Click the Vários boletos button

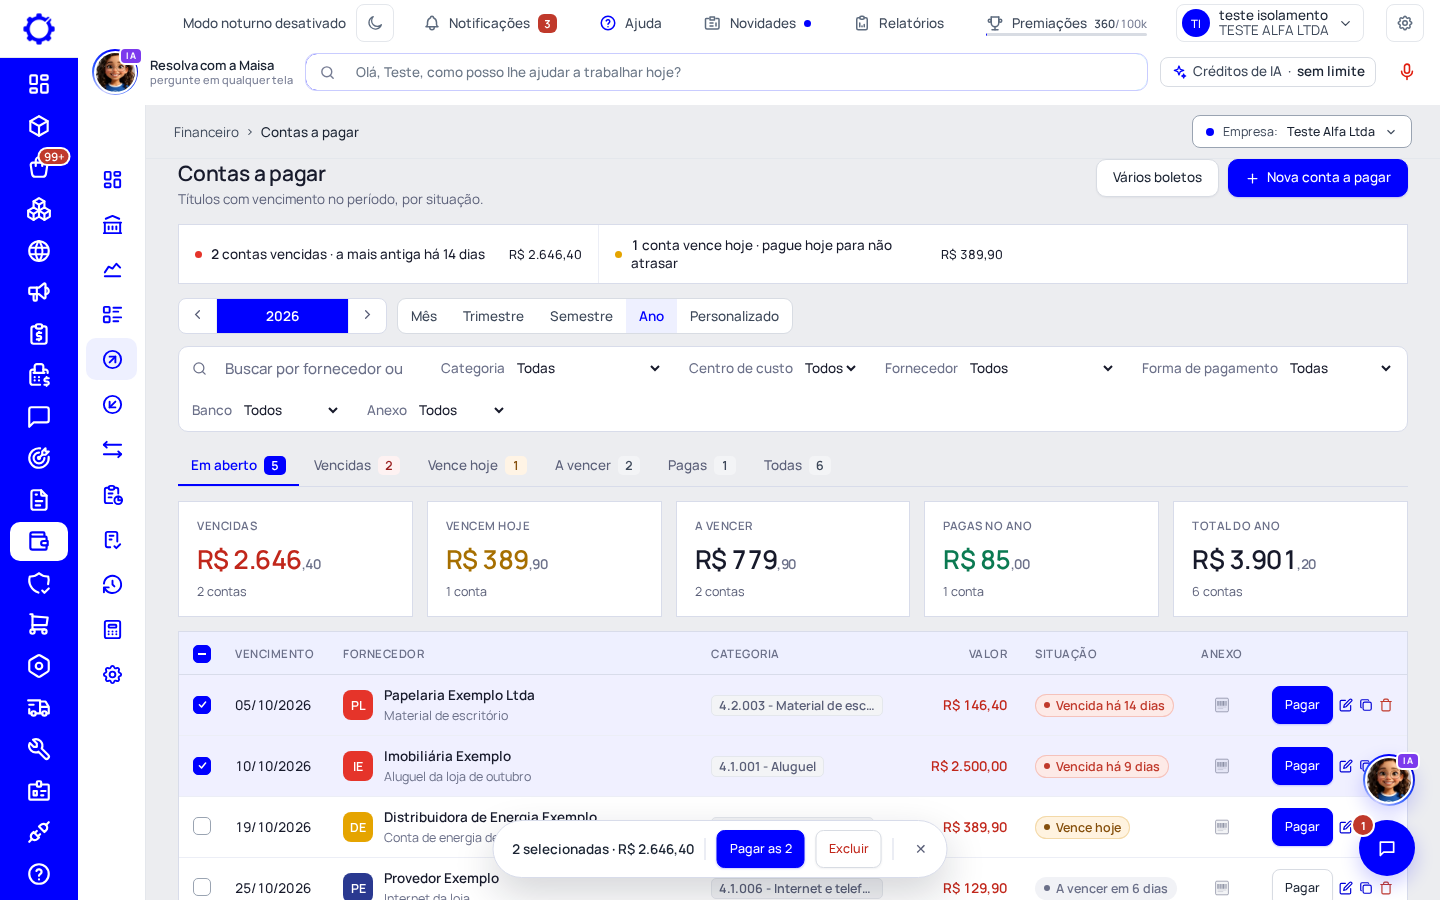pos(1157,178)
